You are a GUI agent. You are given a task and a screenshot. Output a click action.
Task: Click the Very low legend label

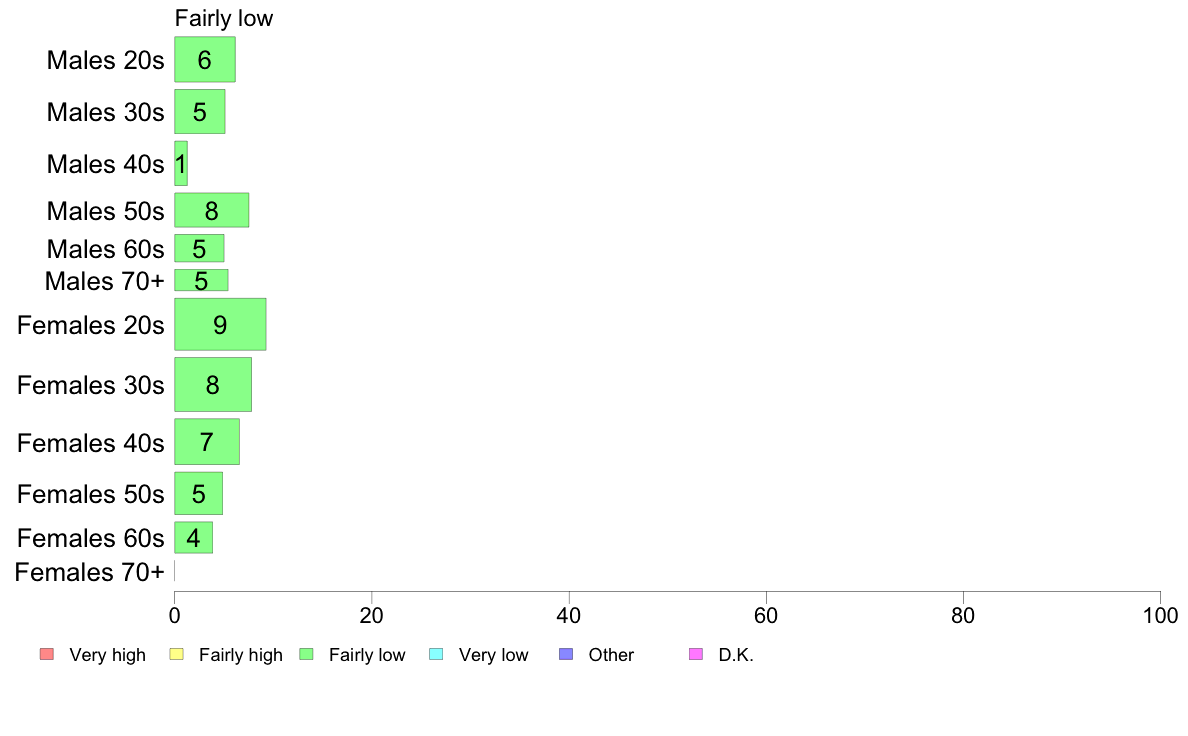[493, 655]
